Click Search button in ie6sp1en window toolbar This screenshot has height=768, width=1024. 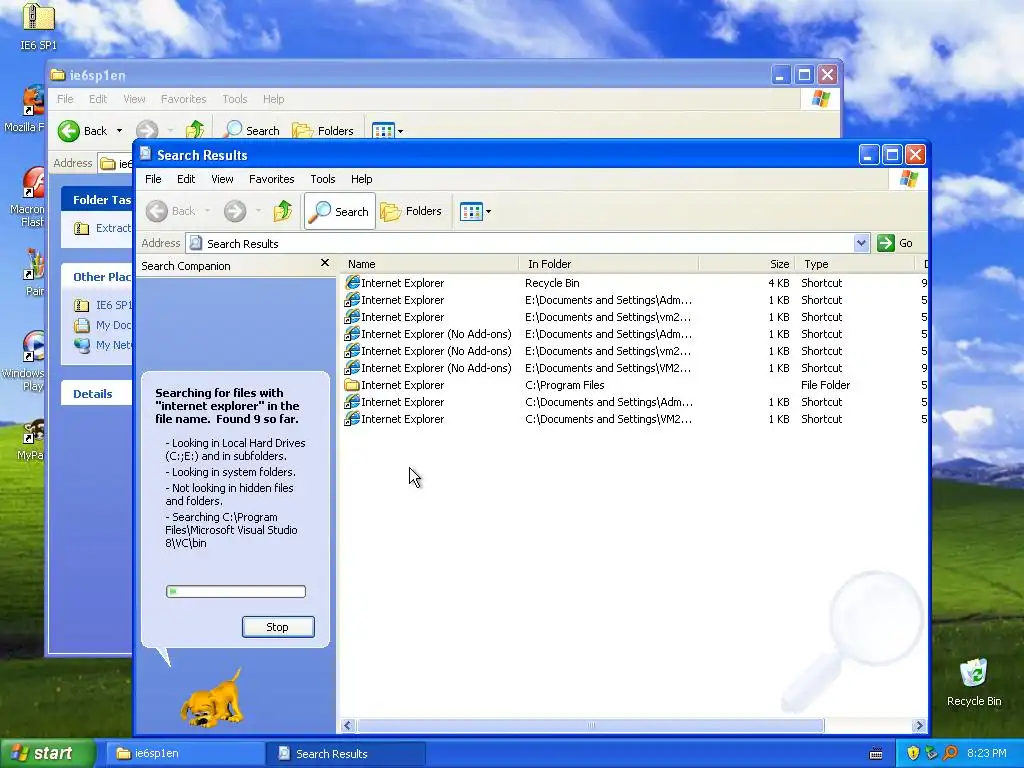tap(251, 130)
